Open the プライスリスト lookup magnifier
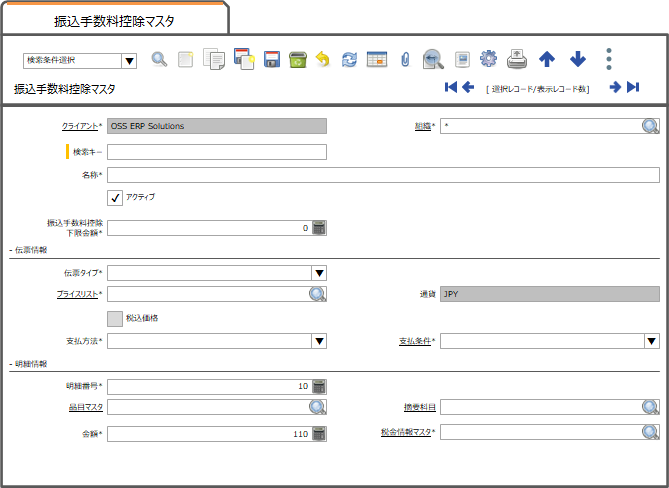Viewport: 669px width, 488px height. [x=317, y=294]
